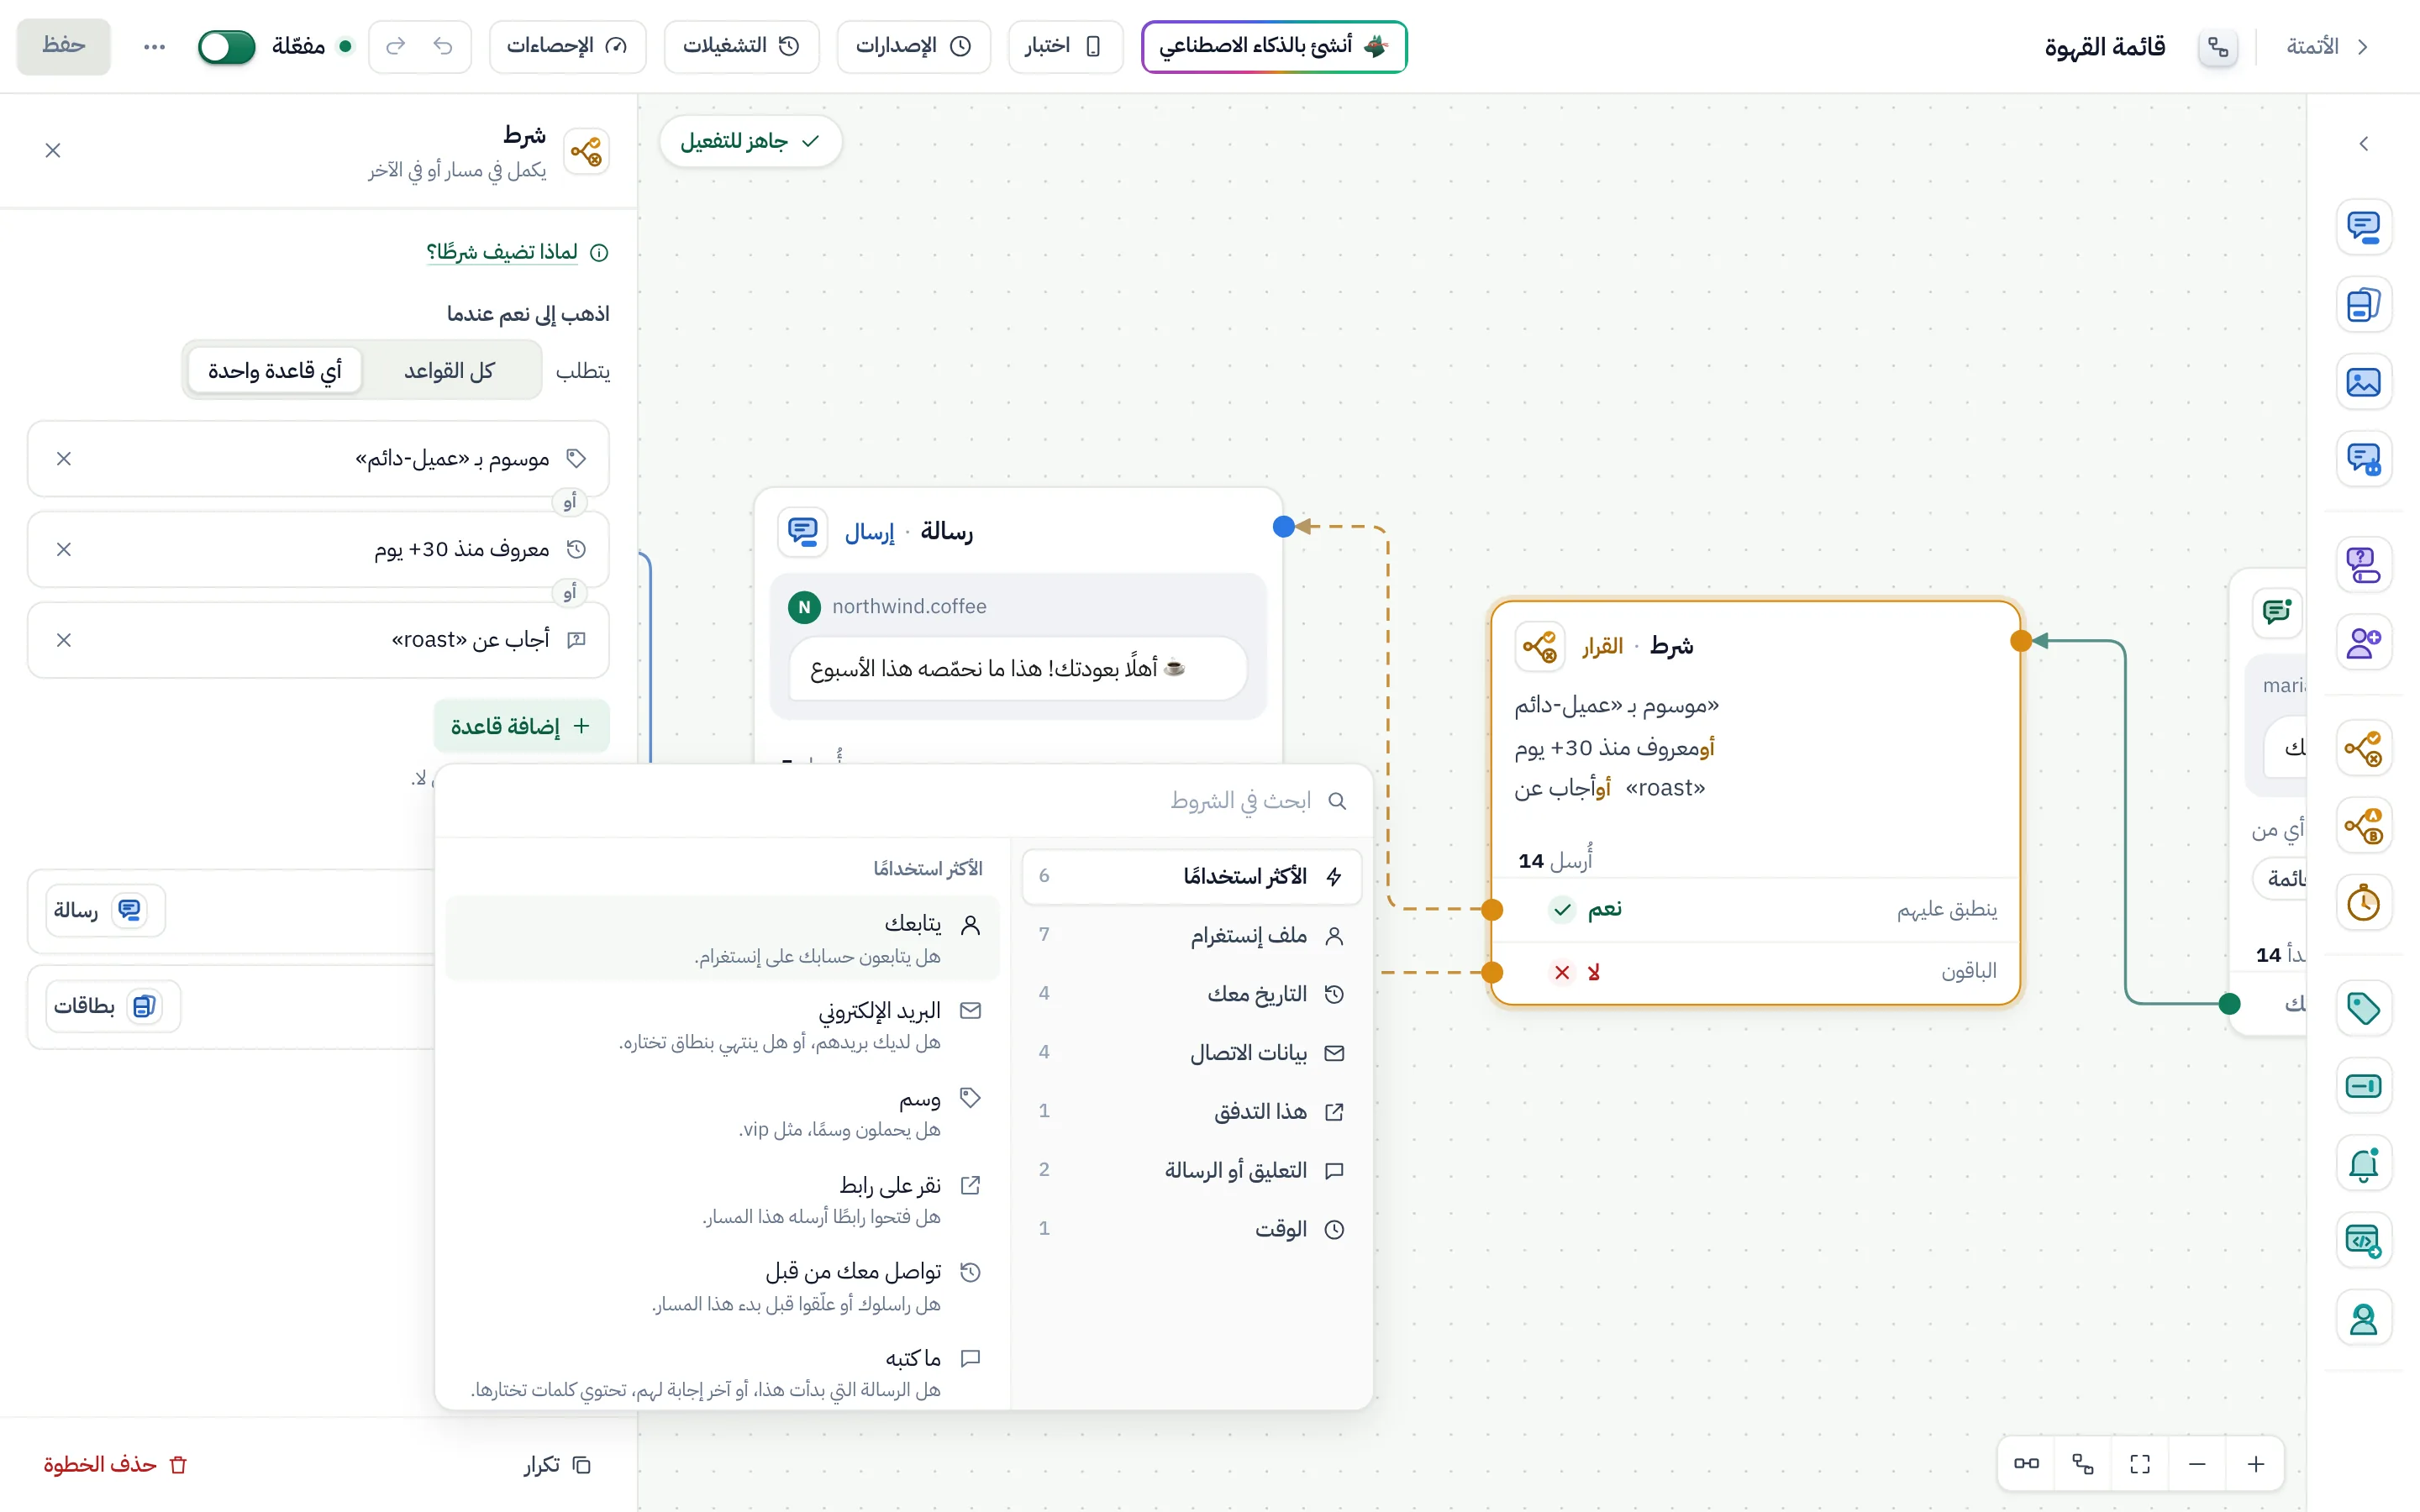The image size is (2420, 1512).
Task: Select the timer/delay icon in the sidebar
Action: (x=2363, y=903)
